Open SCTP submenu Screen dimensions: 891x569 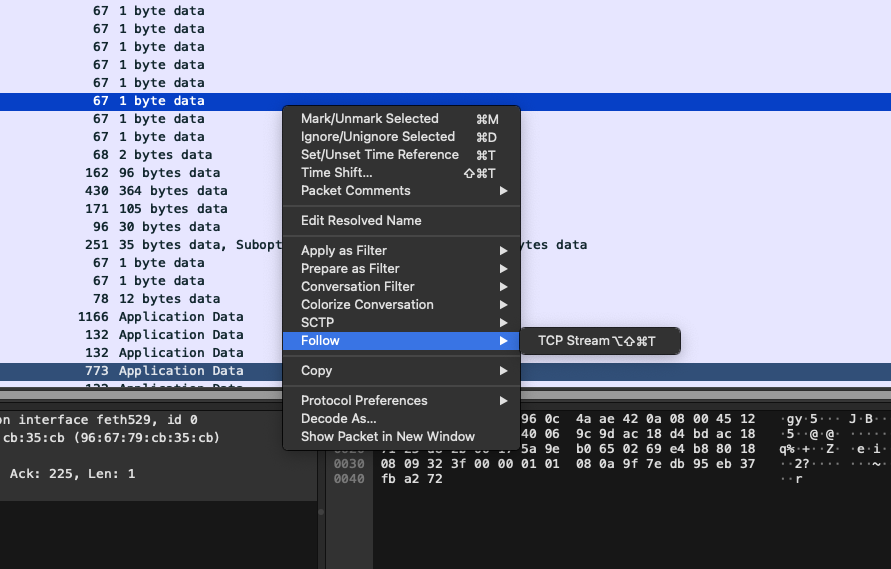[x=318, y=323]
